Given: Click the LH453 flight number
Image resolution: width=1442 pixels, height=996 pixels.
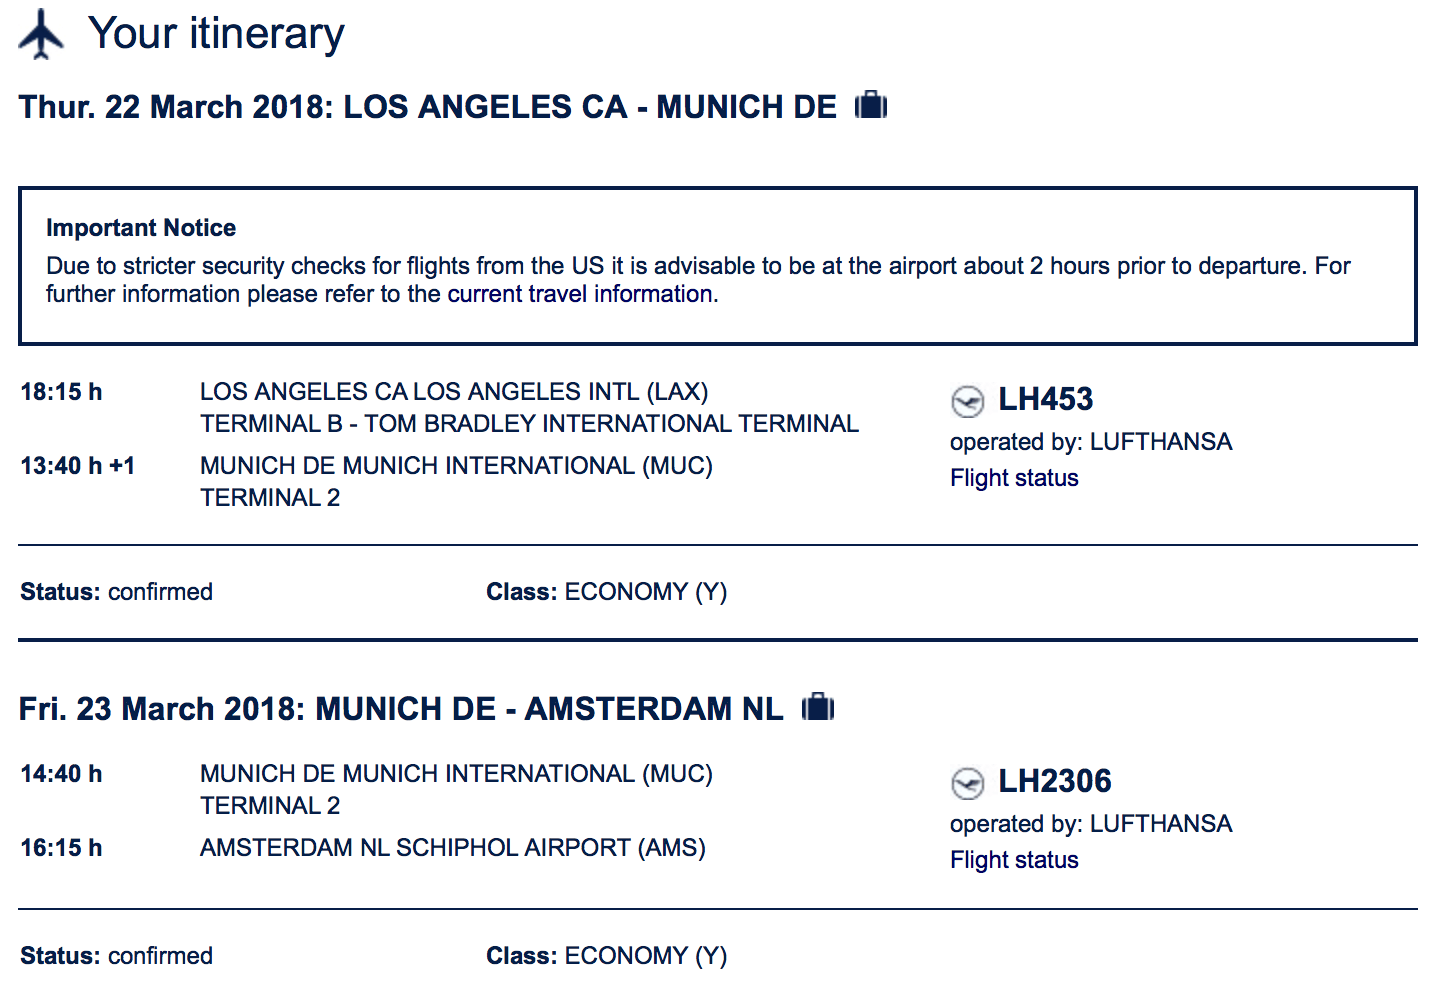Looking at the screenshot, I should 1045,399.
